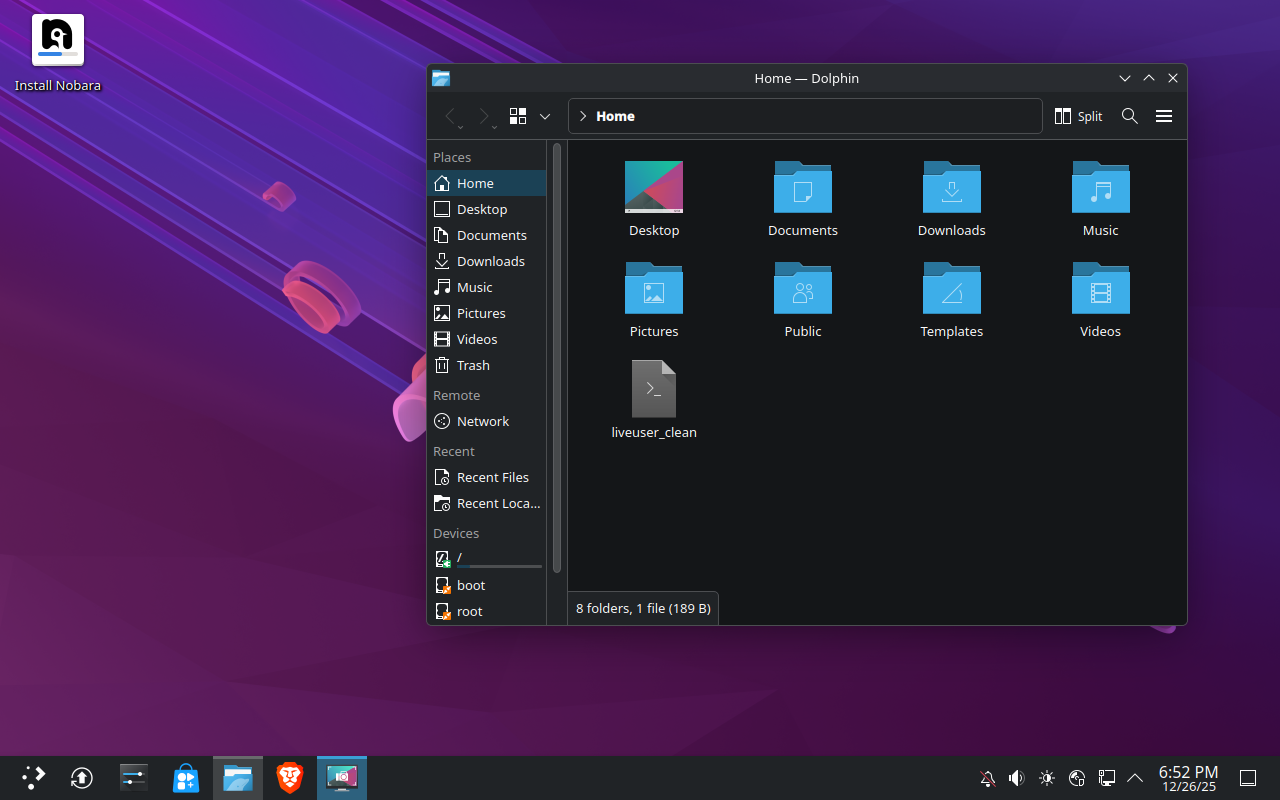This screenshot has height=800, width=1280.
Task: Click the muted notifications bell icon
Action: pyautogui.click(x=987, y=778)
